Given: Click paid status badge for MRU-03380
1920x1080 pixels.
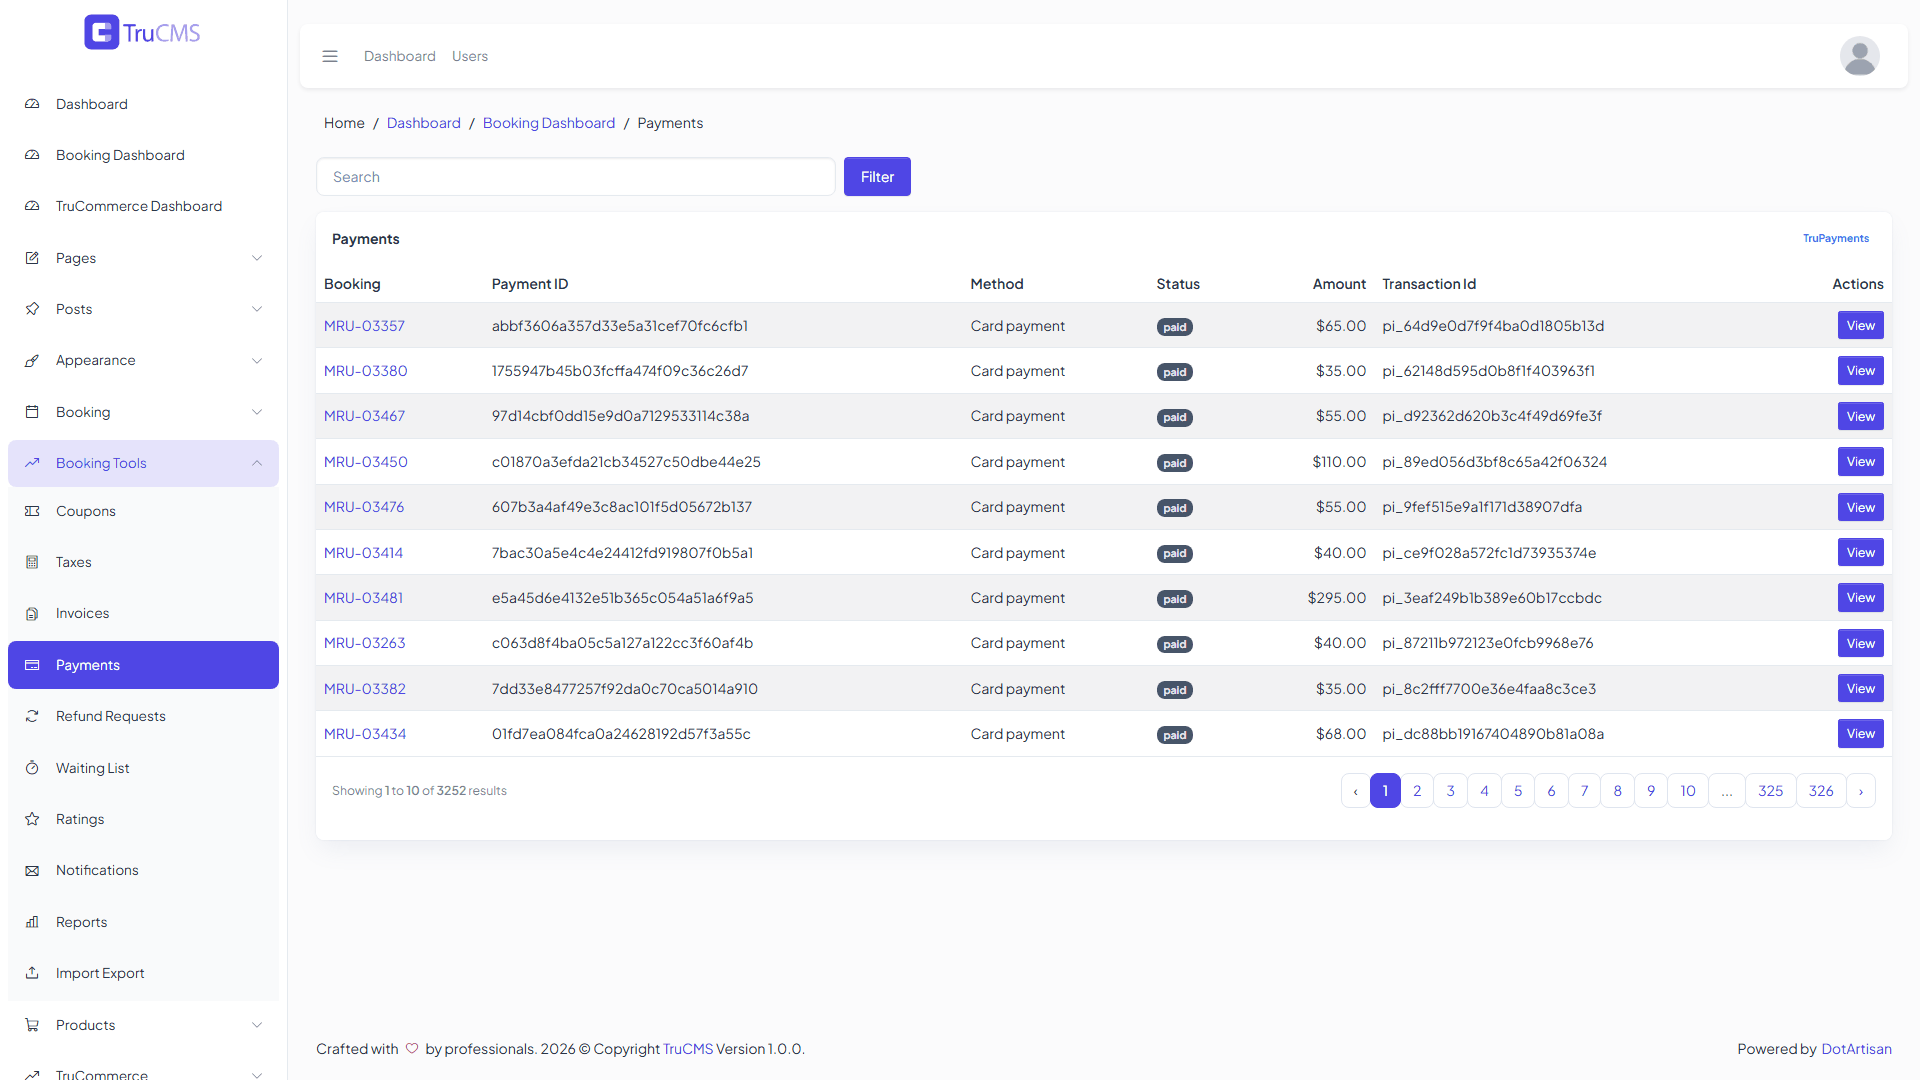Looking at the screenshot, I should point(1175,372).
